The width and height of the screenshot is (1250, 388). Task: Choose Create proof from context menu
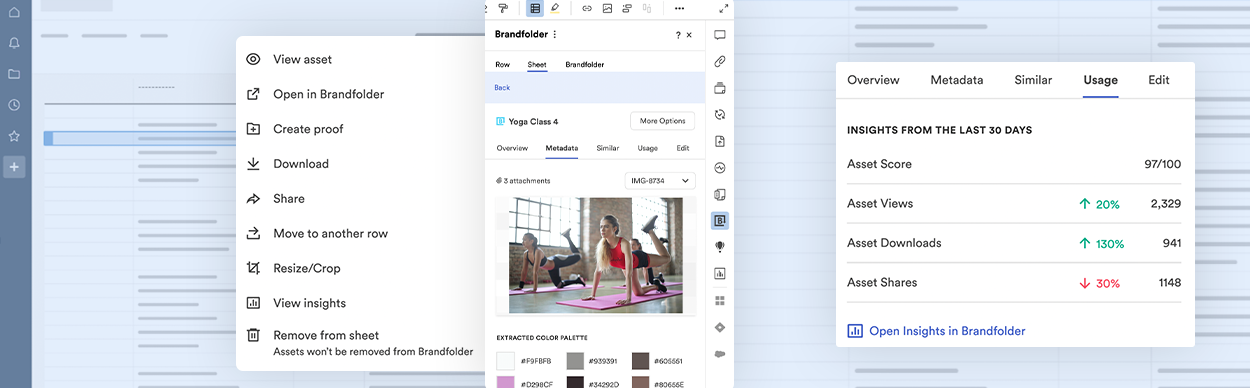308,129
